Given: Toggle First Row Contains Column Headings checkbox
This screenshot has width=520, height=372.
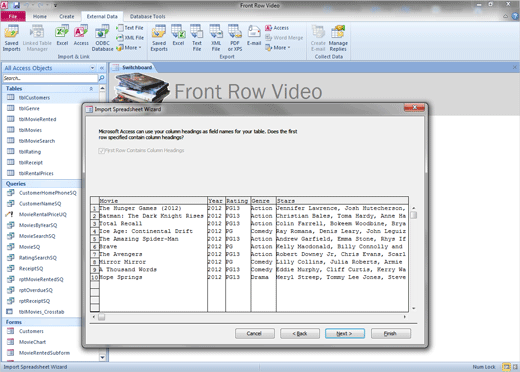Looking at the screenshot, I should (x=102, y=151).
